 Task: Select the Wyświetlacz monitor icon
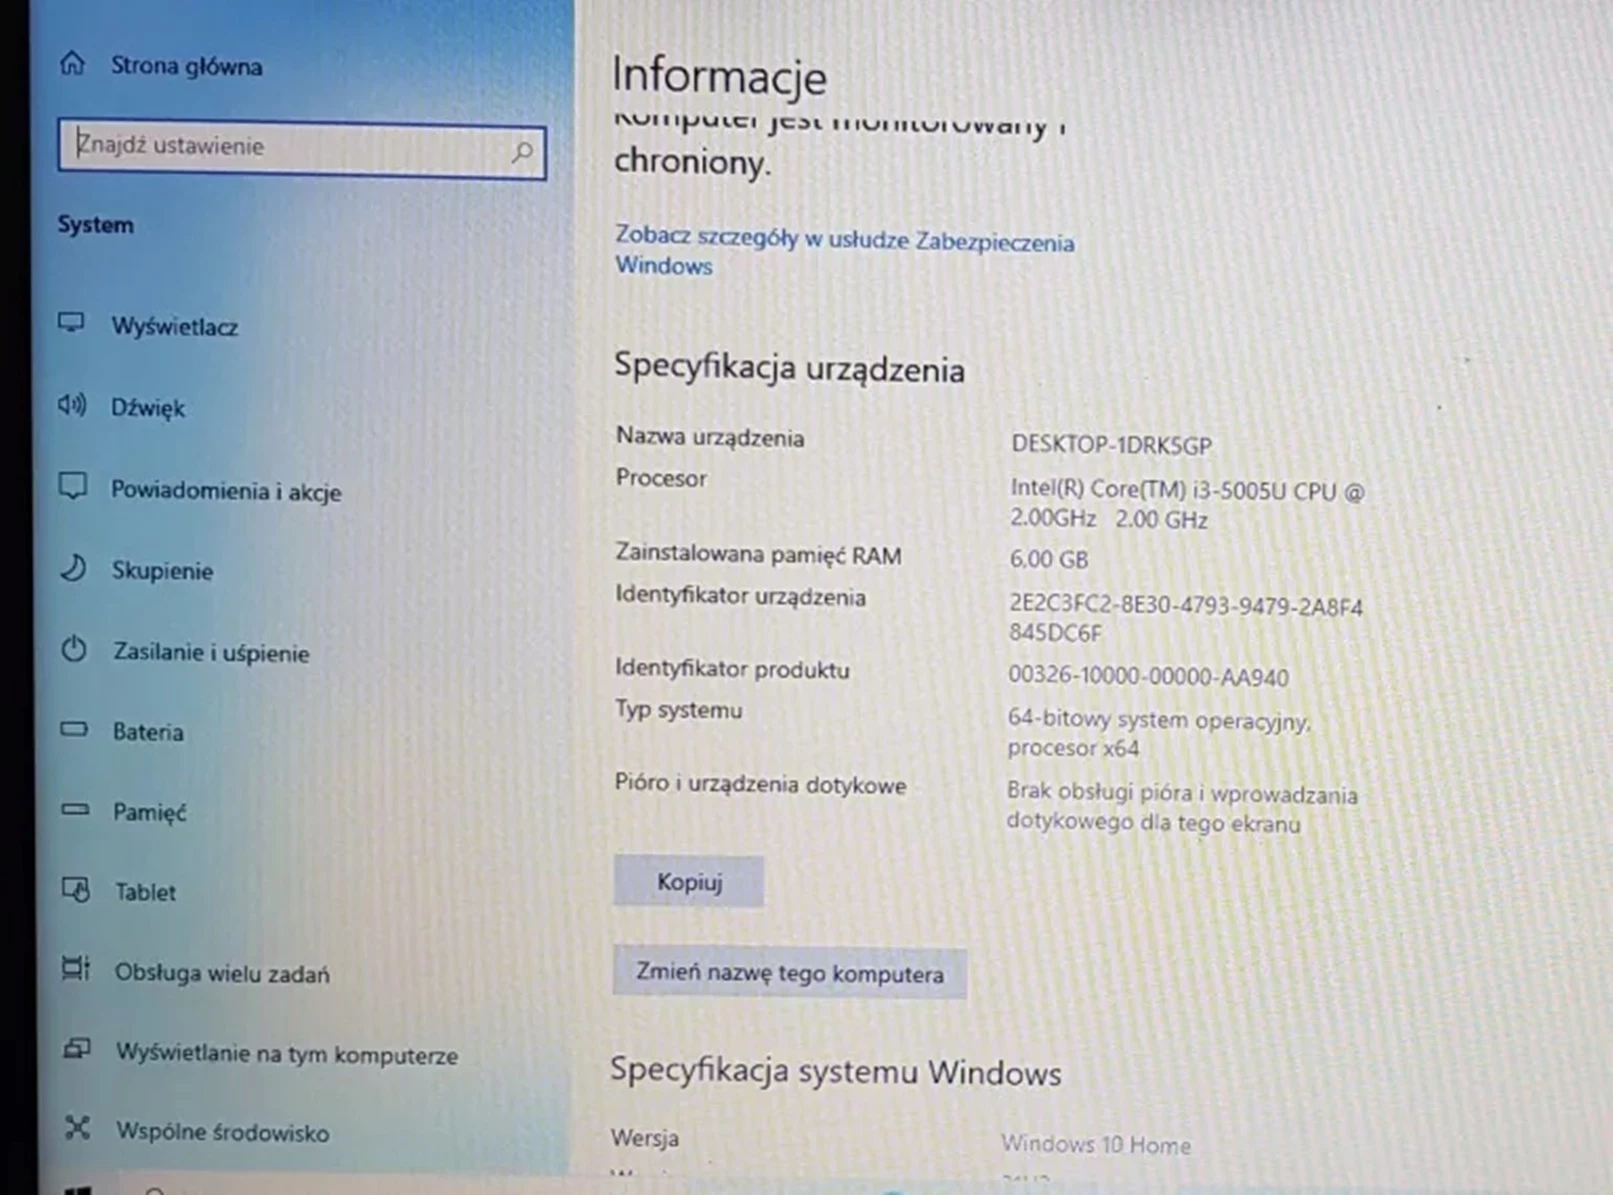click(x=71, y=323)
